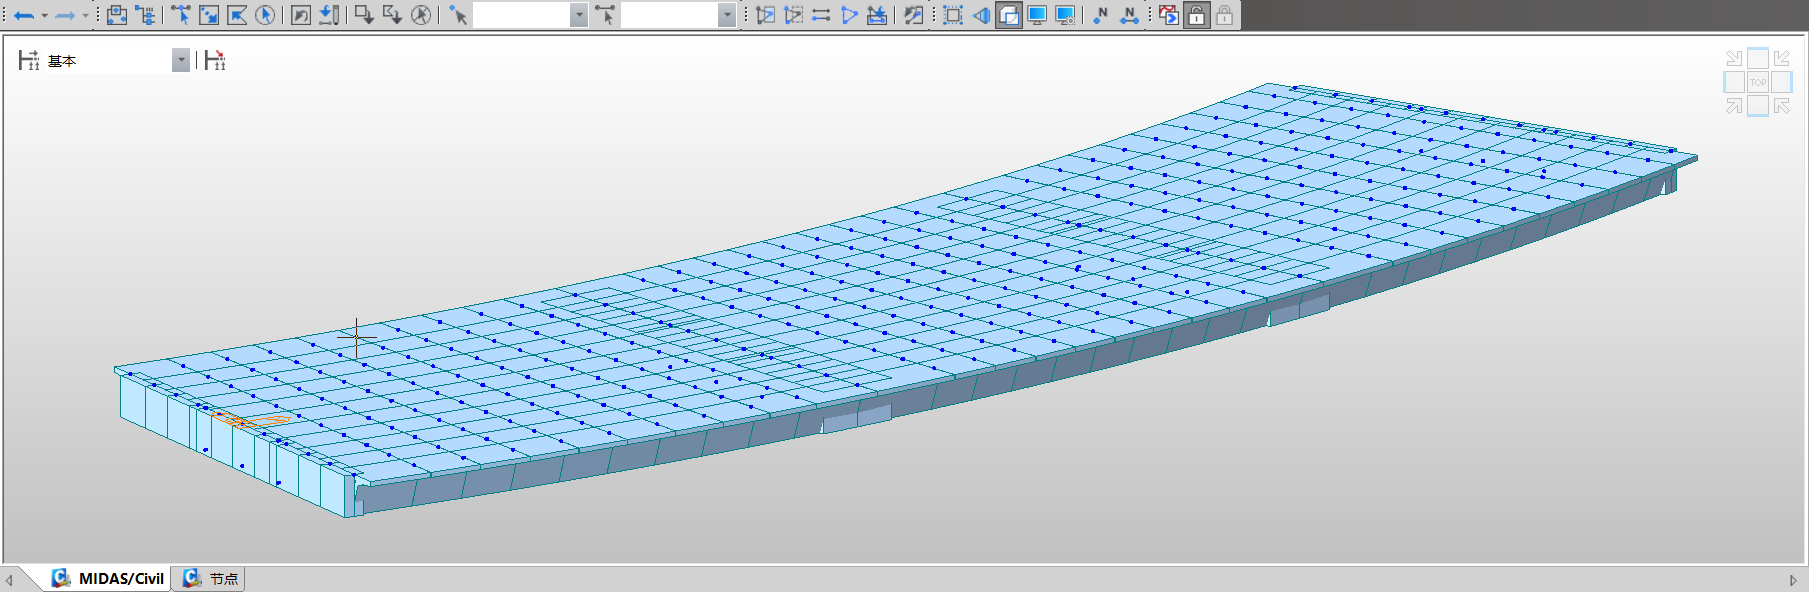
Task: Click the zoom fit dashed-square icon
Action: [953, 15]
